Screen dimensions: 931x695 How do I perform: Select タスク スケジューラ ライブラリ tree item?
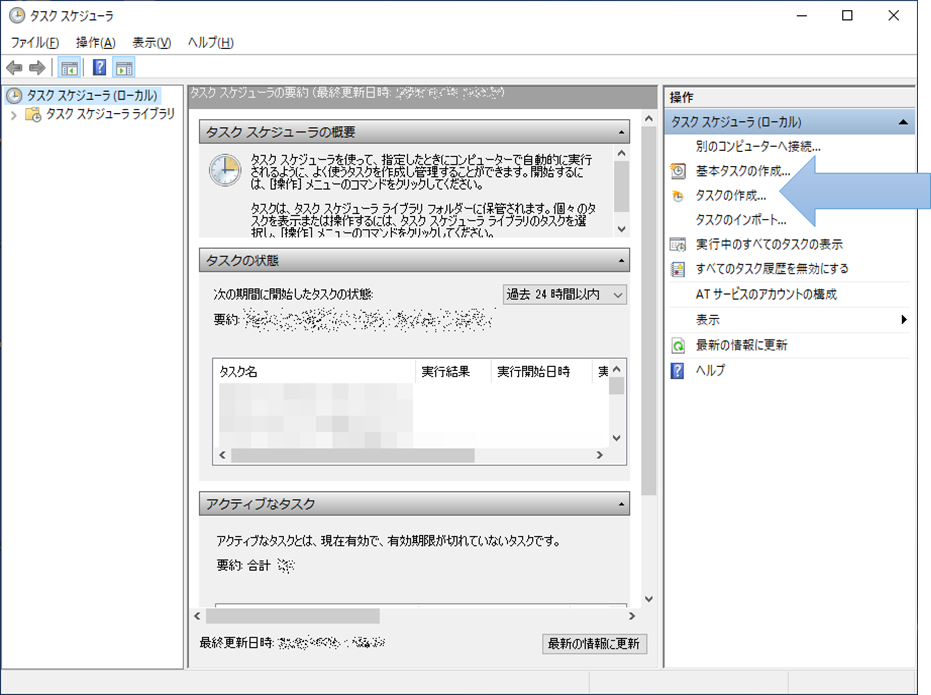coord(110,114)
